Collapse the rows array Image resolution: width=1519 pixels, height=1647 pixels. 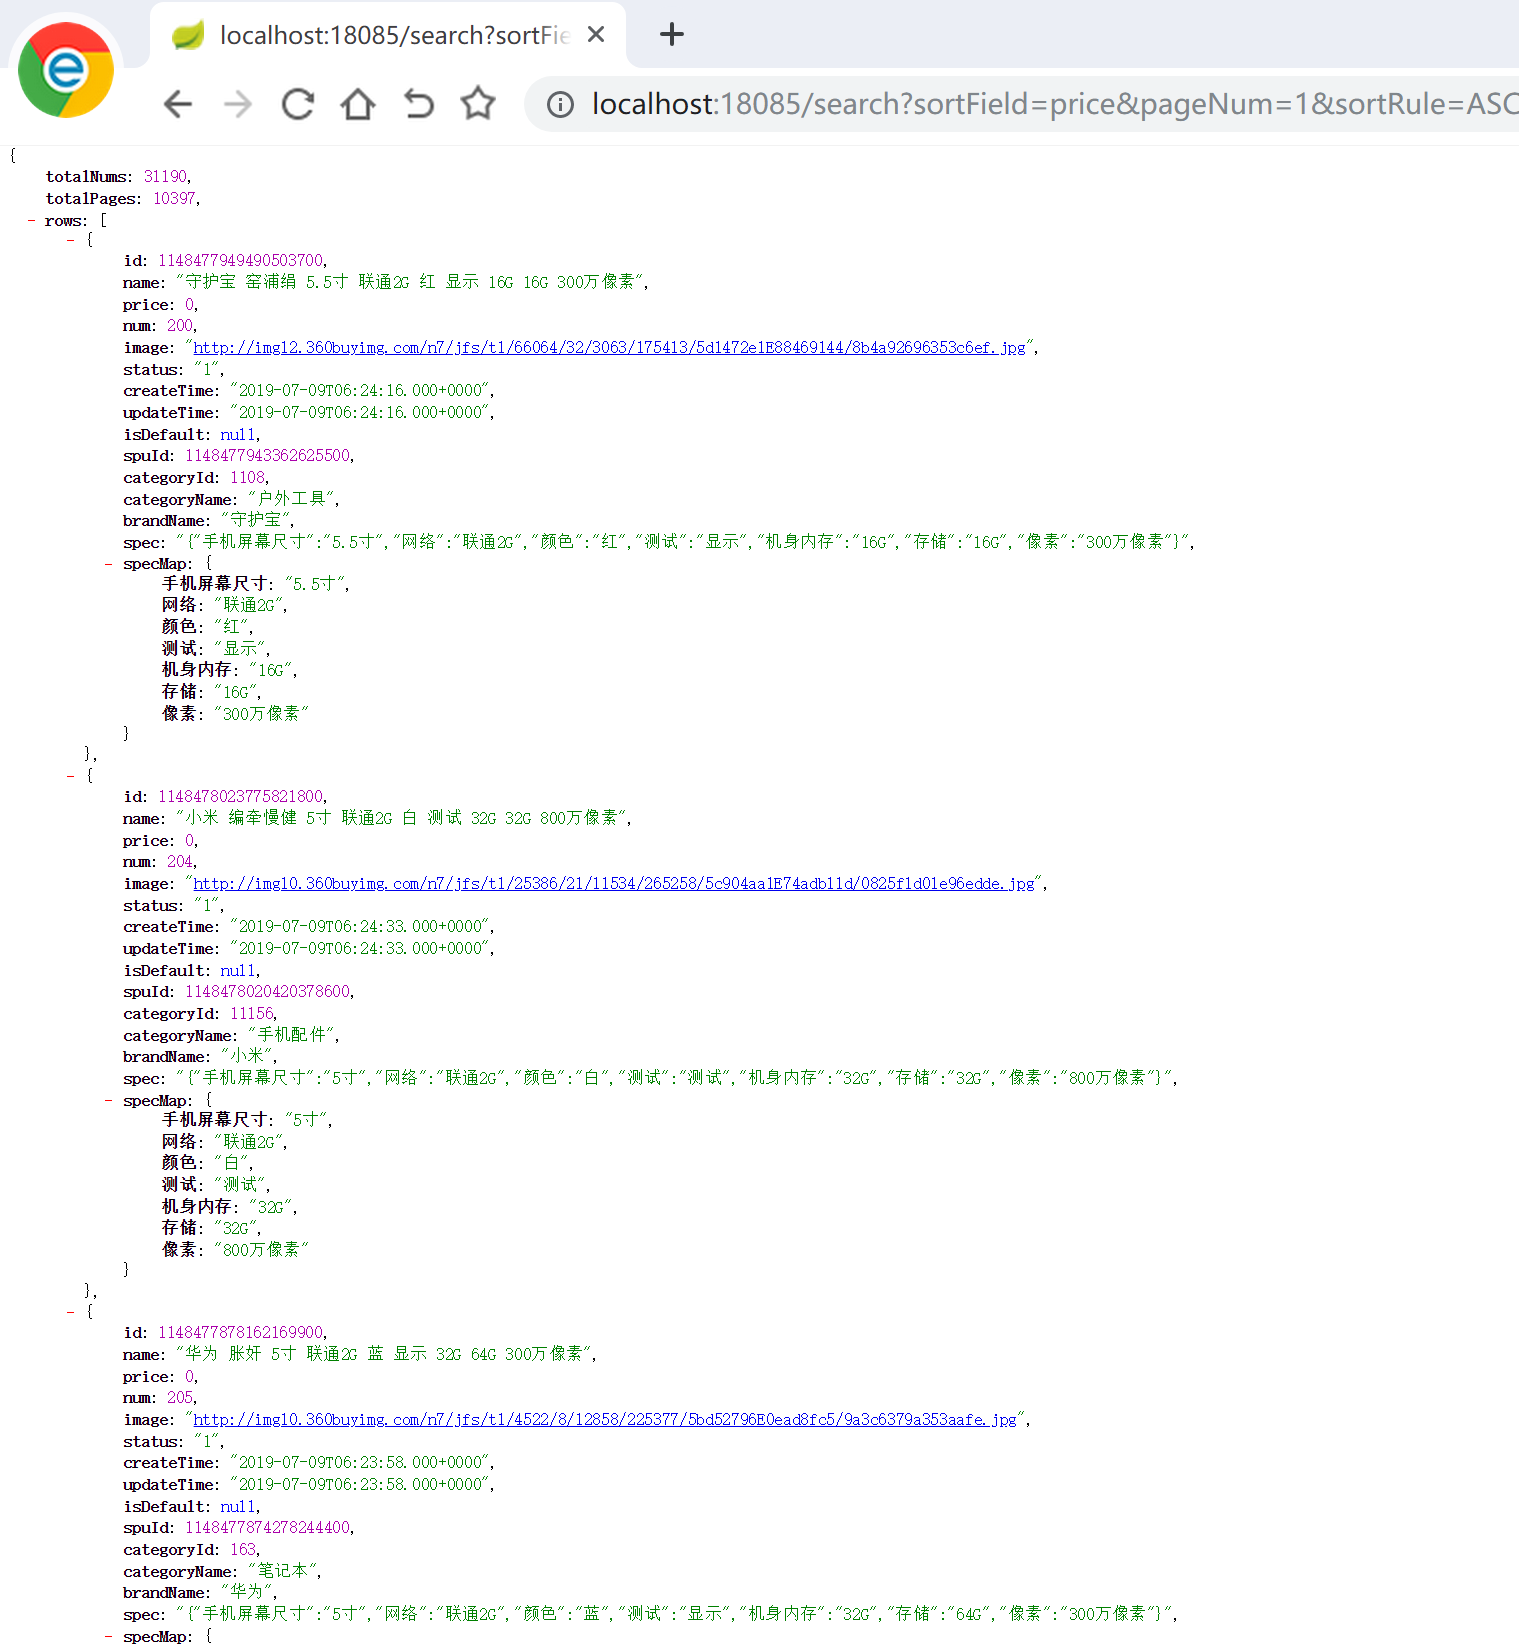(31, 221)
